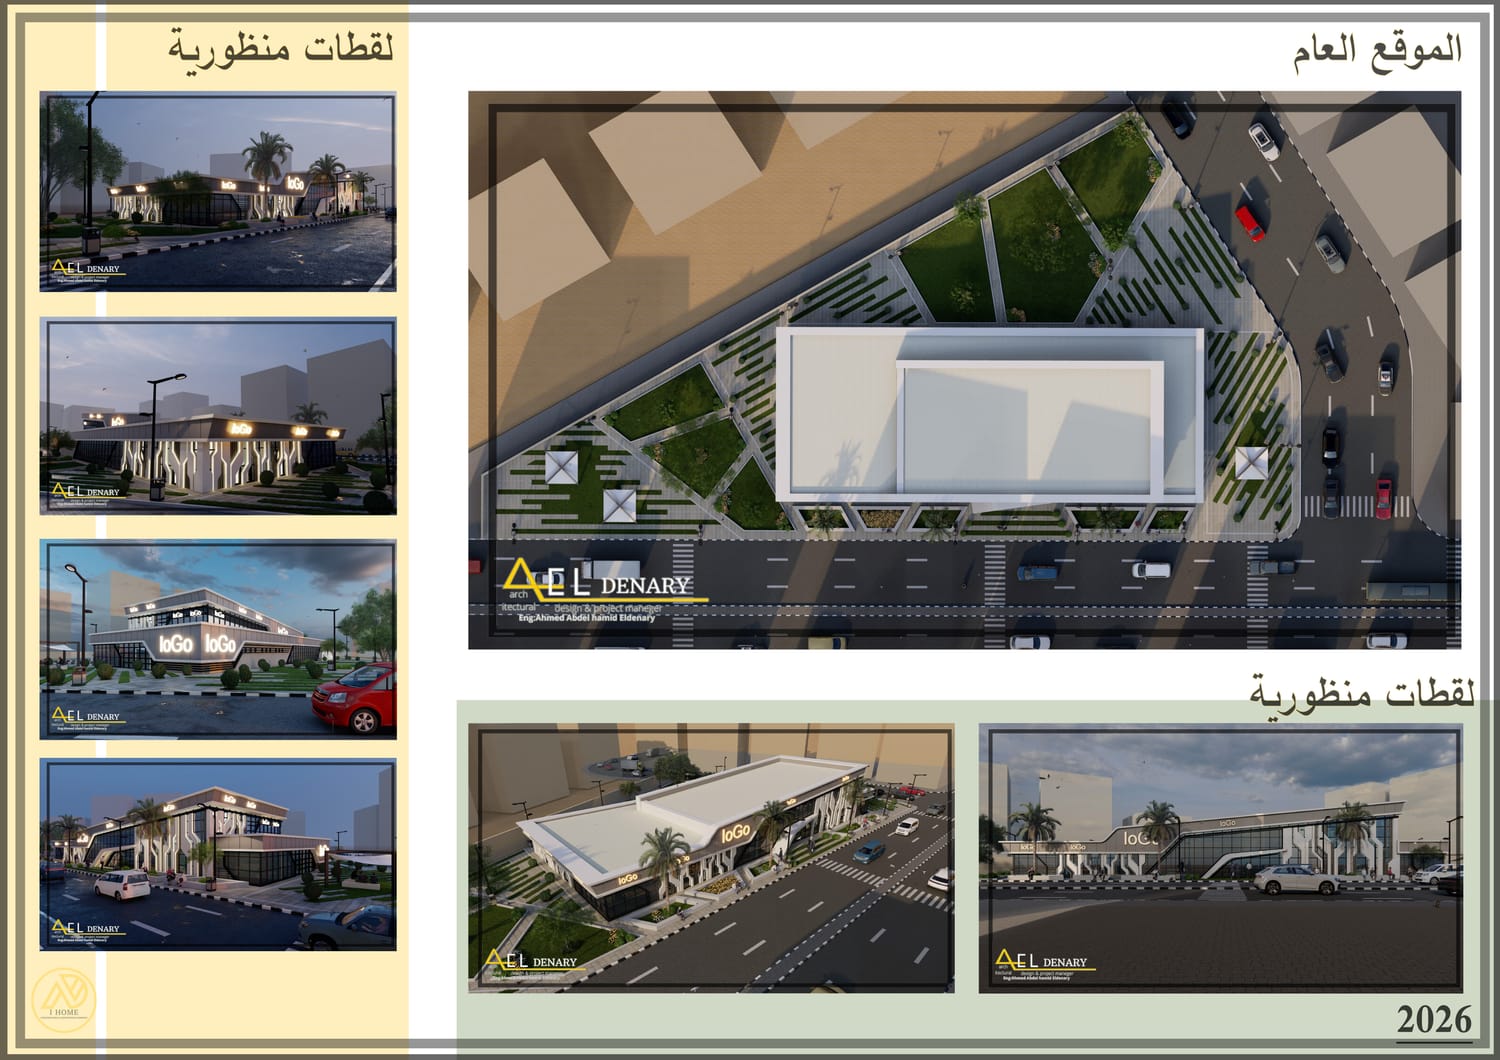
Task: Click the red car on the curved road
Action: click(1250, 223)
